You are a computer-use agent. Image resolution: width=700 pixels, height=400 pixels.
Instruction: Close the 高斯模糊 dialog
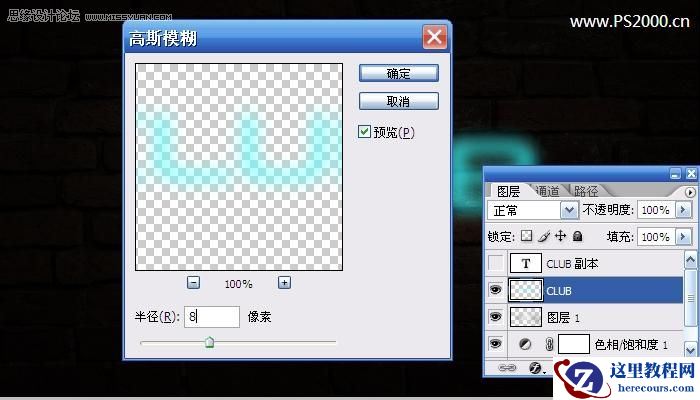tap(434, 37)
